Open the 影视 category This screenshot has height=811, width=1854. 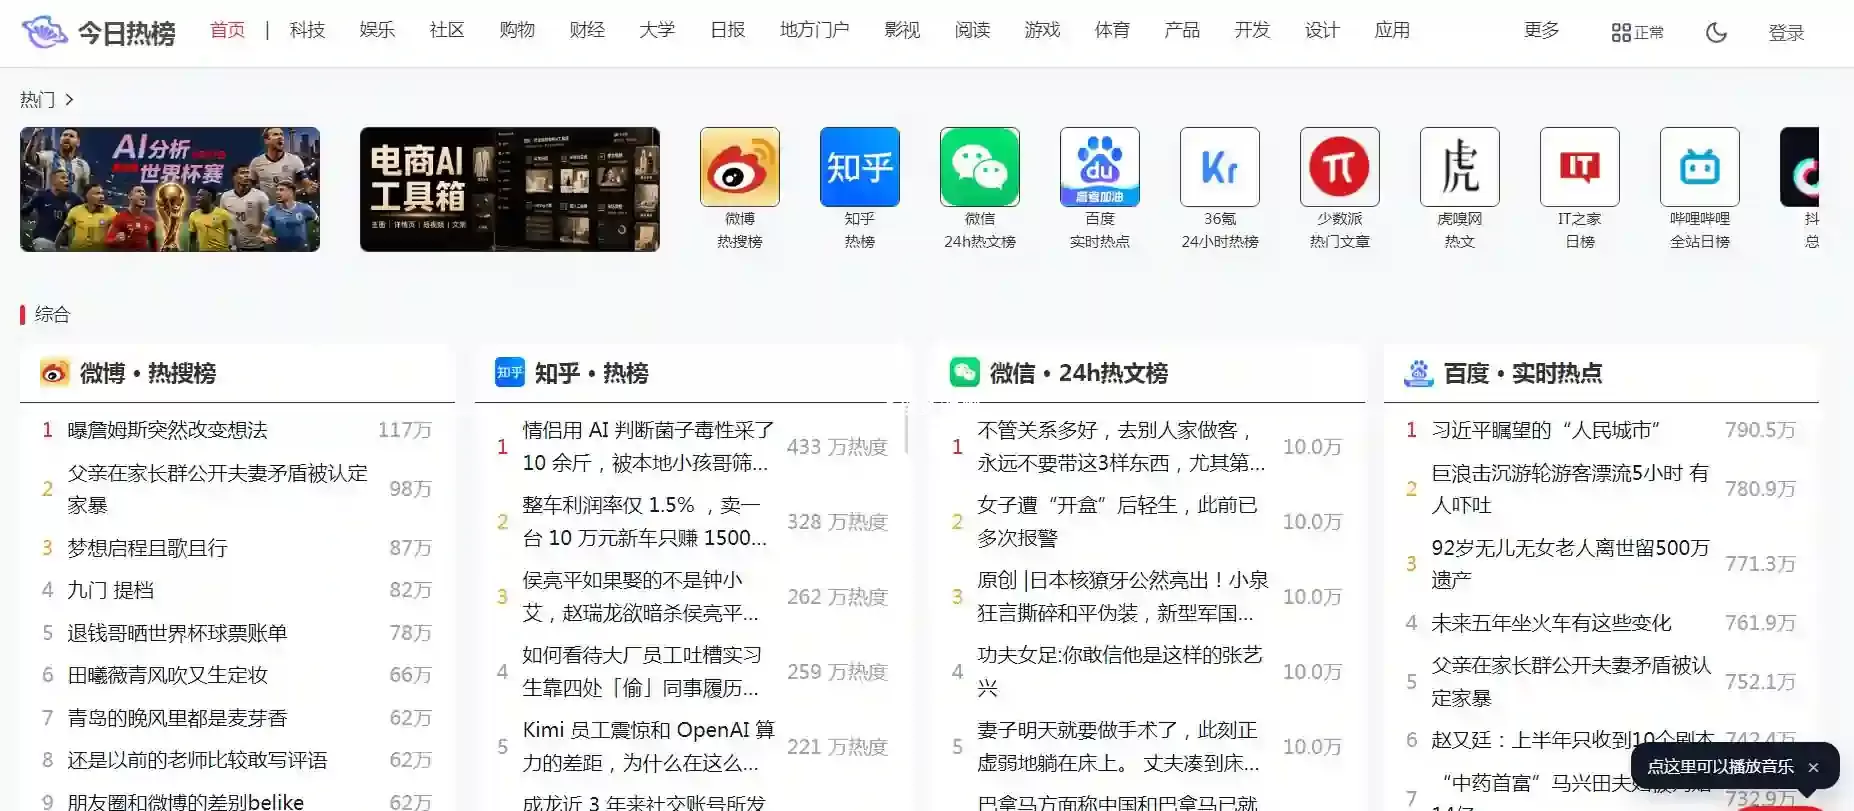coord(902,30)
